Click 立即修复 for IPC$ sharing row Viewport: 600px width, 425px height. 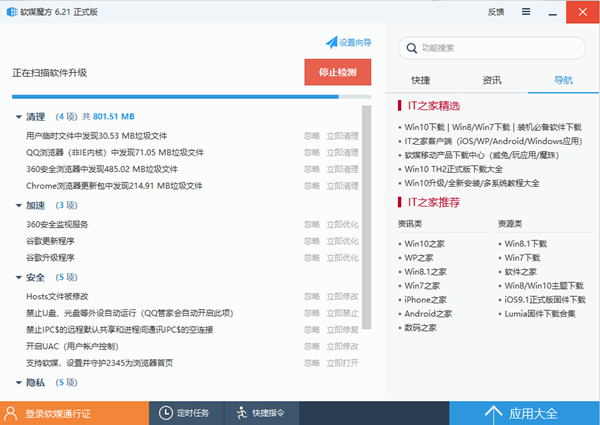[342, 330]
